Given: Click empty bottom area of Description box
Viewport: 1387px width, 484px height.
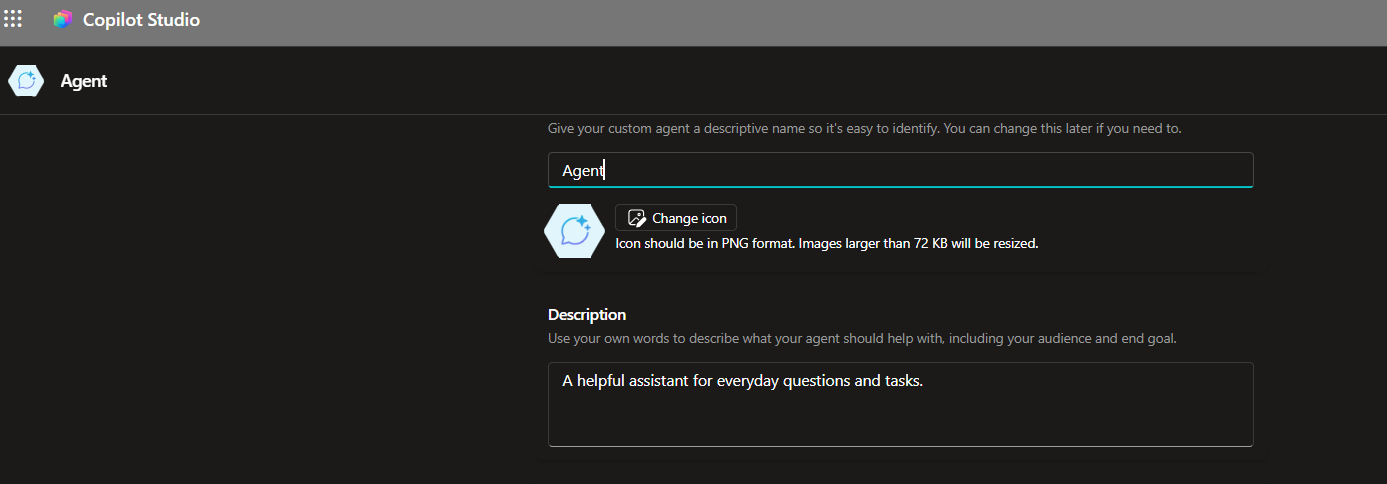Looking at the screenshot, I should pos(900,424).
